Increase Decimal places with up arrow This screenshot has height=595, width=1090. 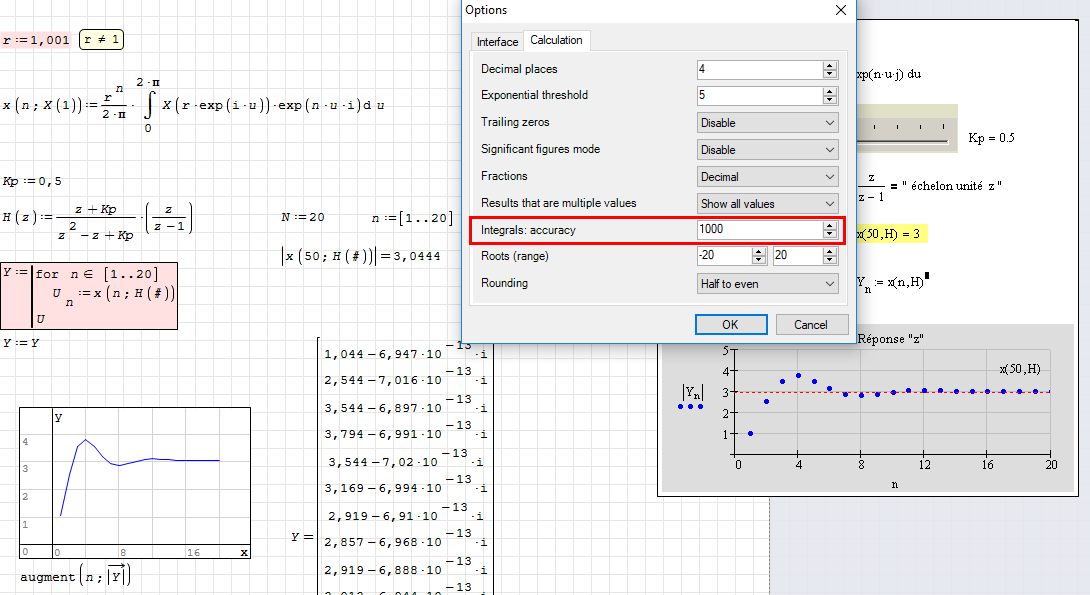(830, 65)
